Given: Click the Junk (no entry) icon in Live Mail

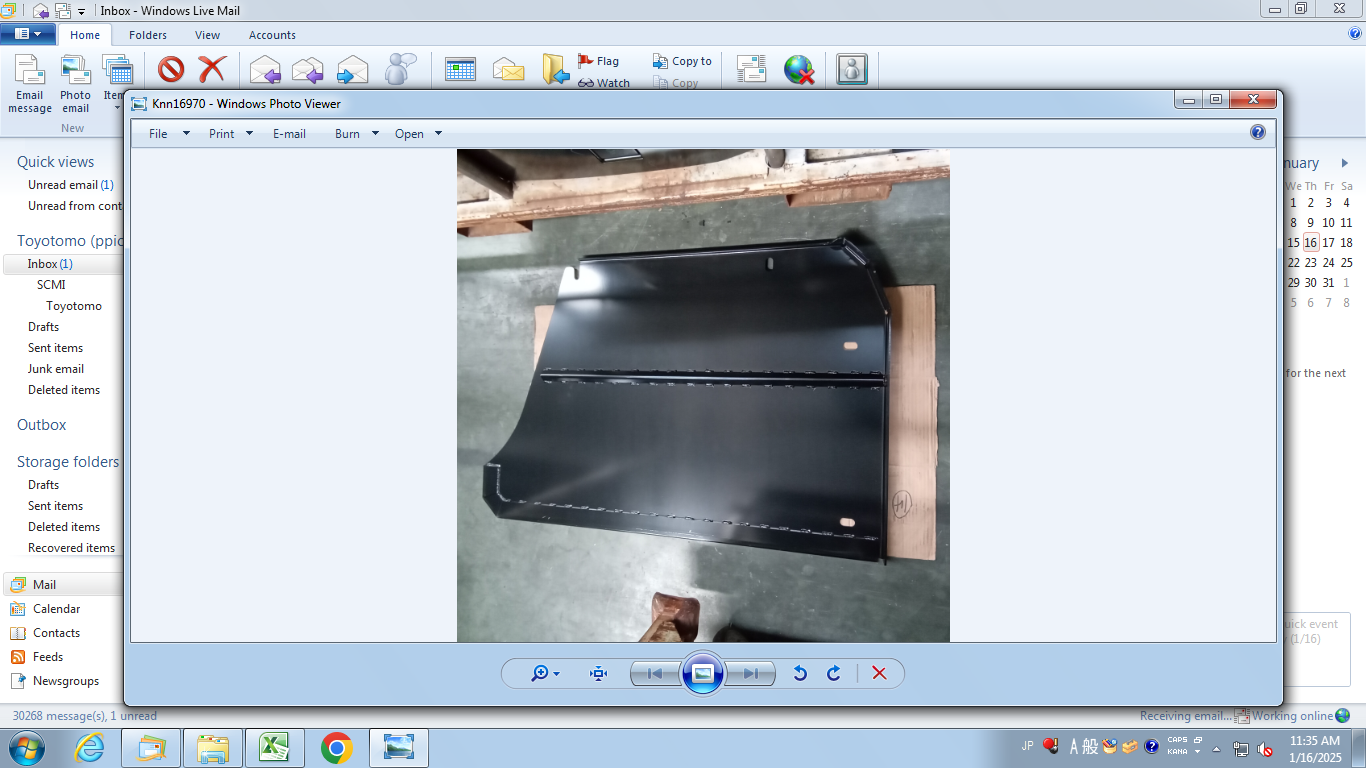Looking at the screenshot, I should [x=171, y=69].
